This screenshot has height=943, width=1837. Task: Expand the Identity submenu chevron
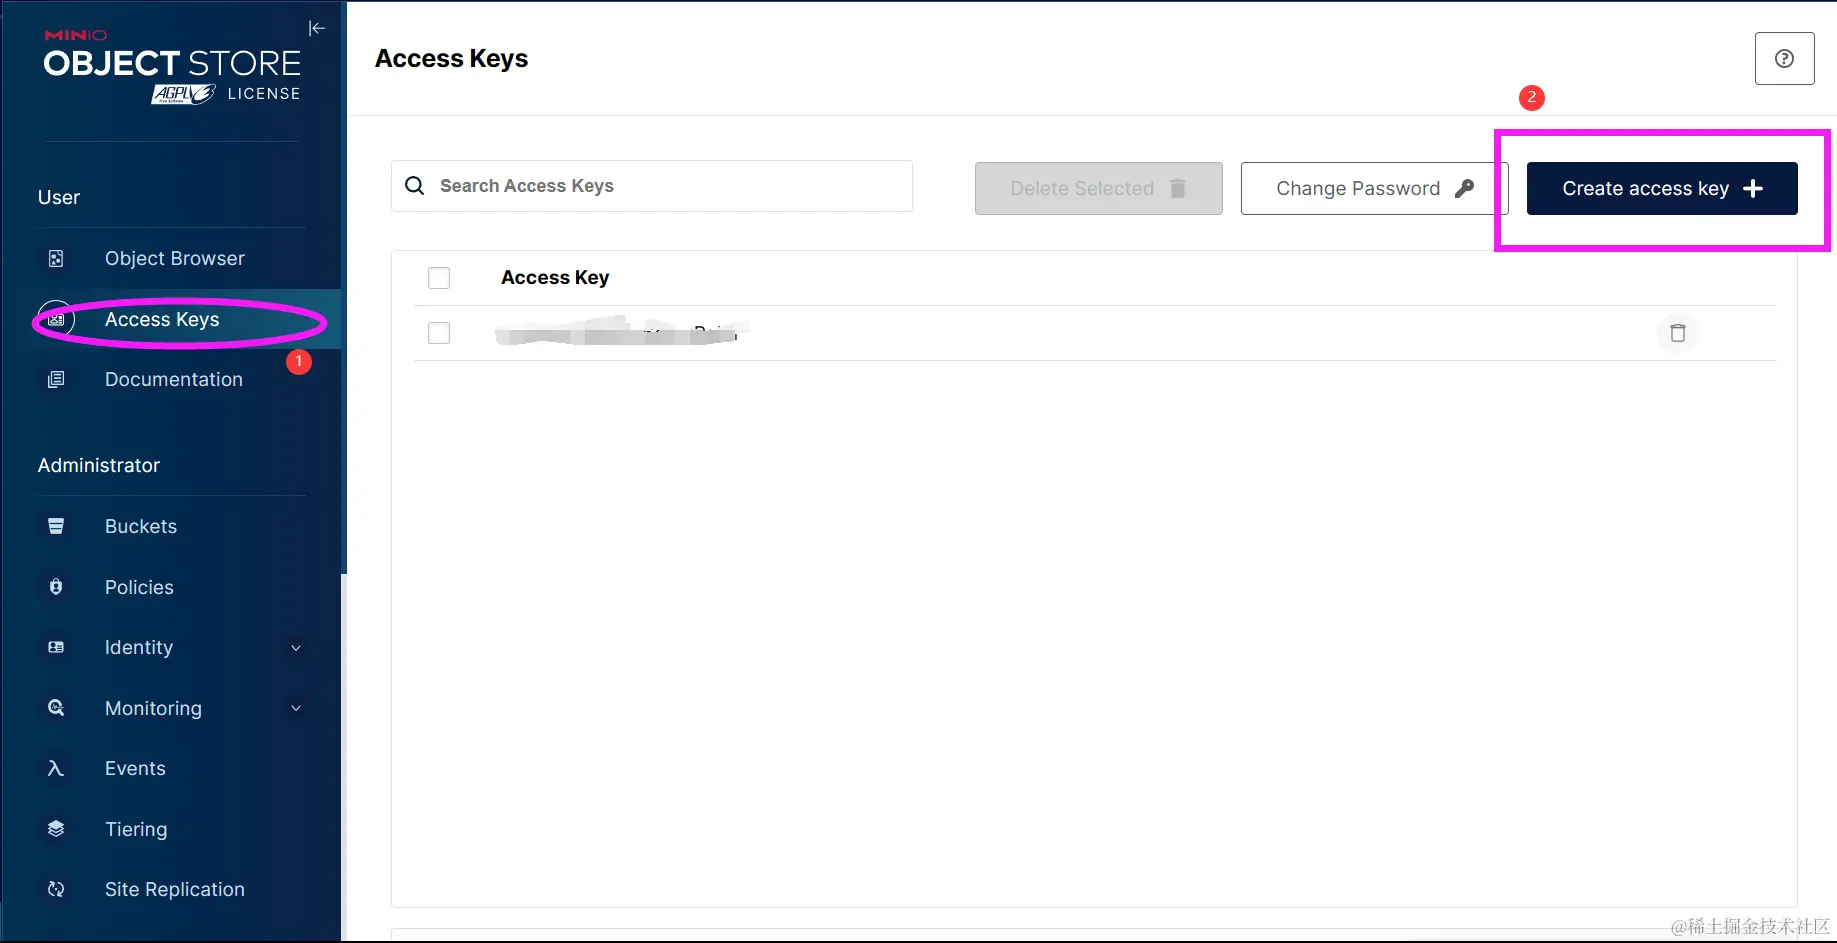[x=296, y=648]
